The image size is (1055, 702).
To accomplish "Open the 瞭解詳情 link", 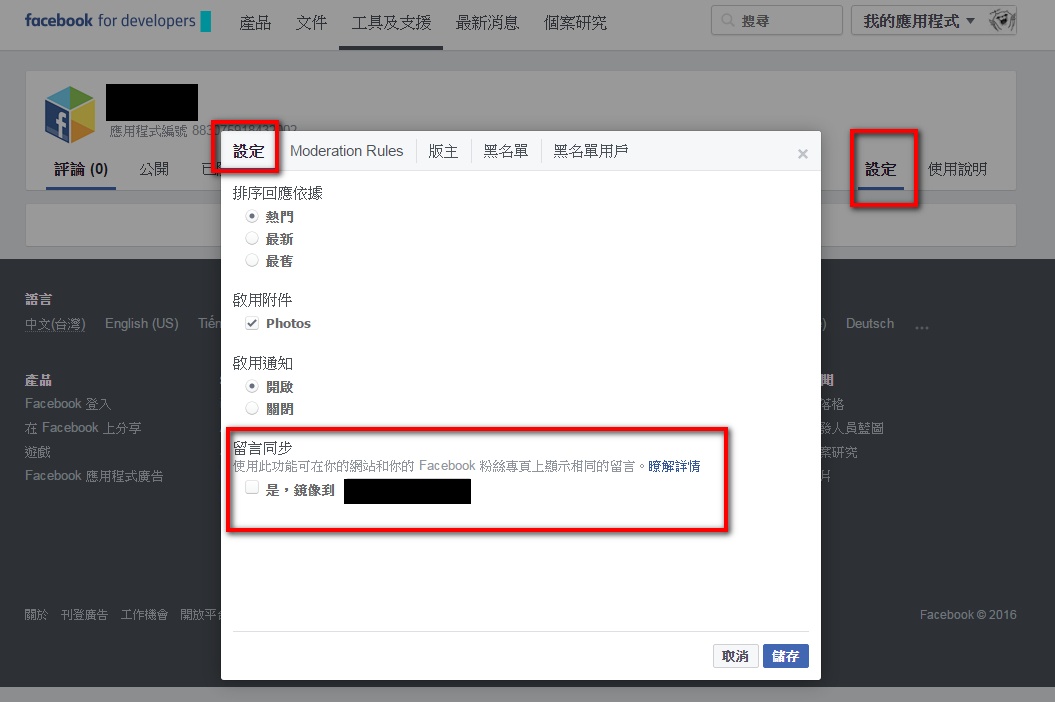I will tap(674, 466).
